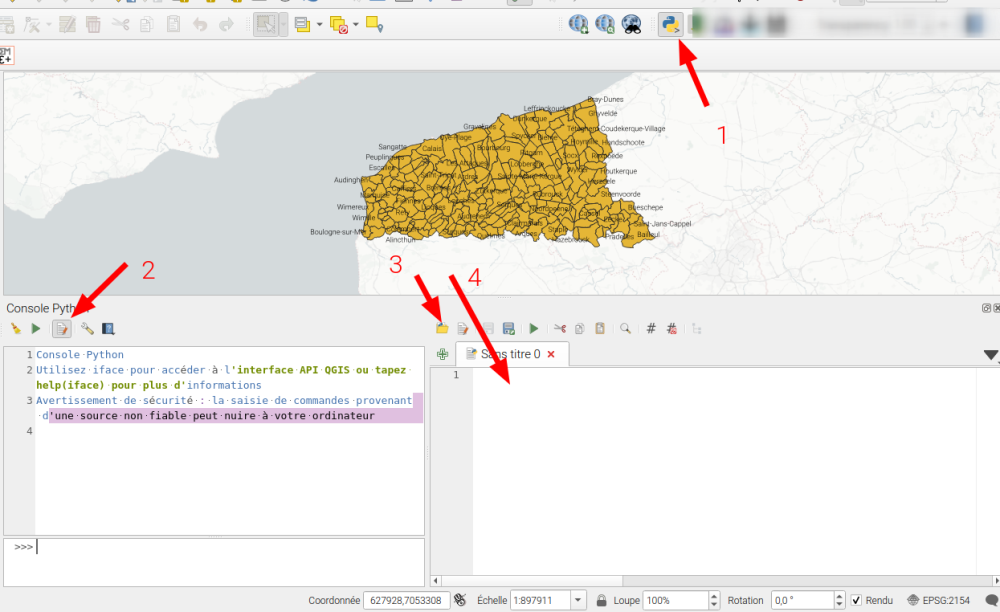The width and height of the screenshot is (1000, 612).
Task: Close the Sans titre 0 tab
Action: click(x=551, y=354)
